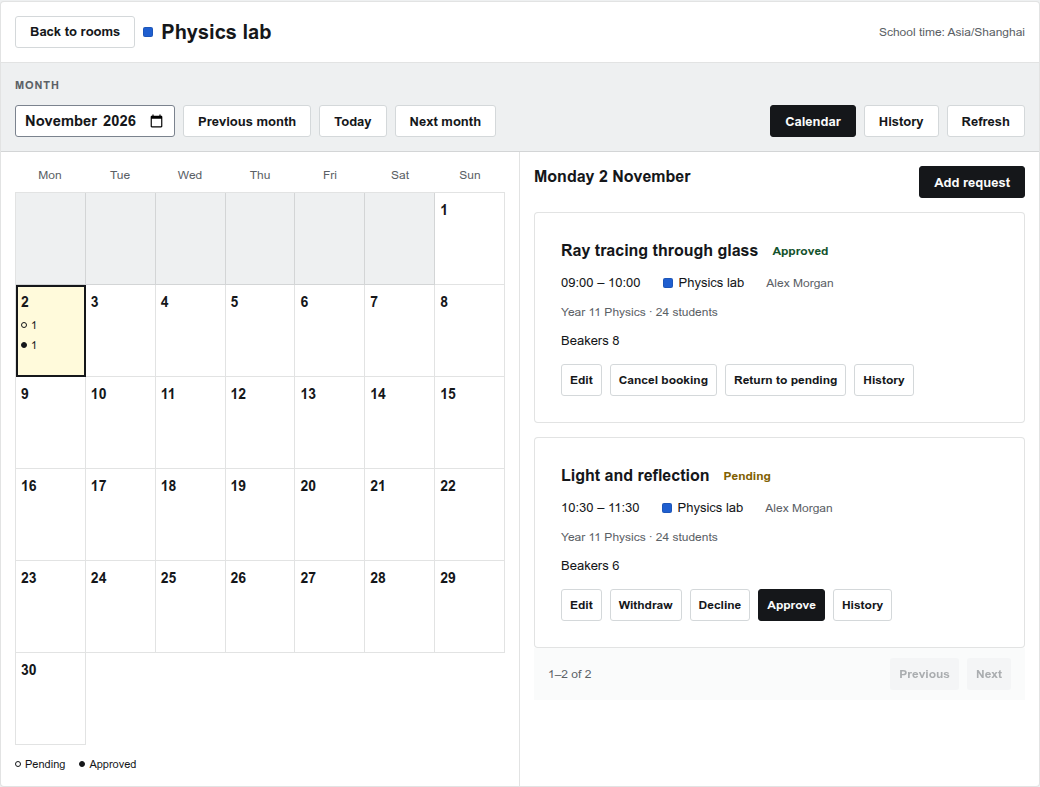Screen dimensions: 1040x787
Task: Click Beakers 6 equipment text
Action: tap(590, 566)
